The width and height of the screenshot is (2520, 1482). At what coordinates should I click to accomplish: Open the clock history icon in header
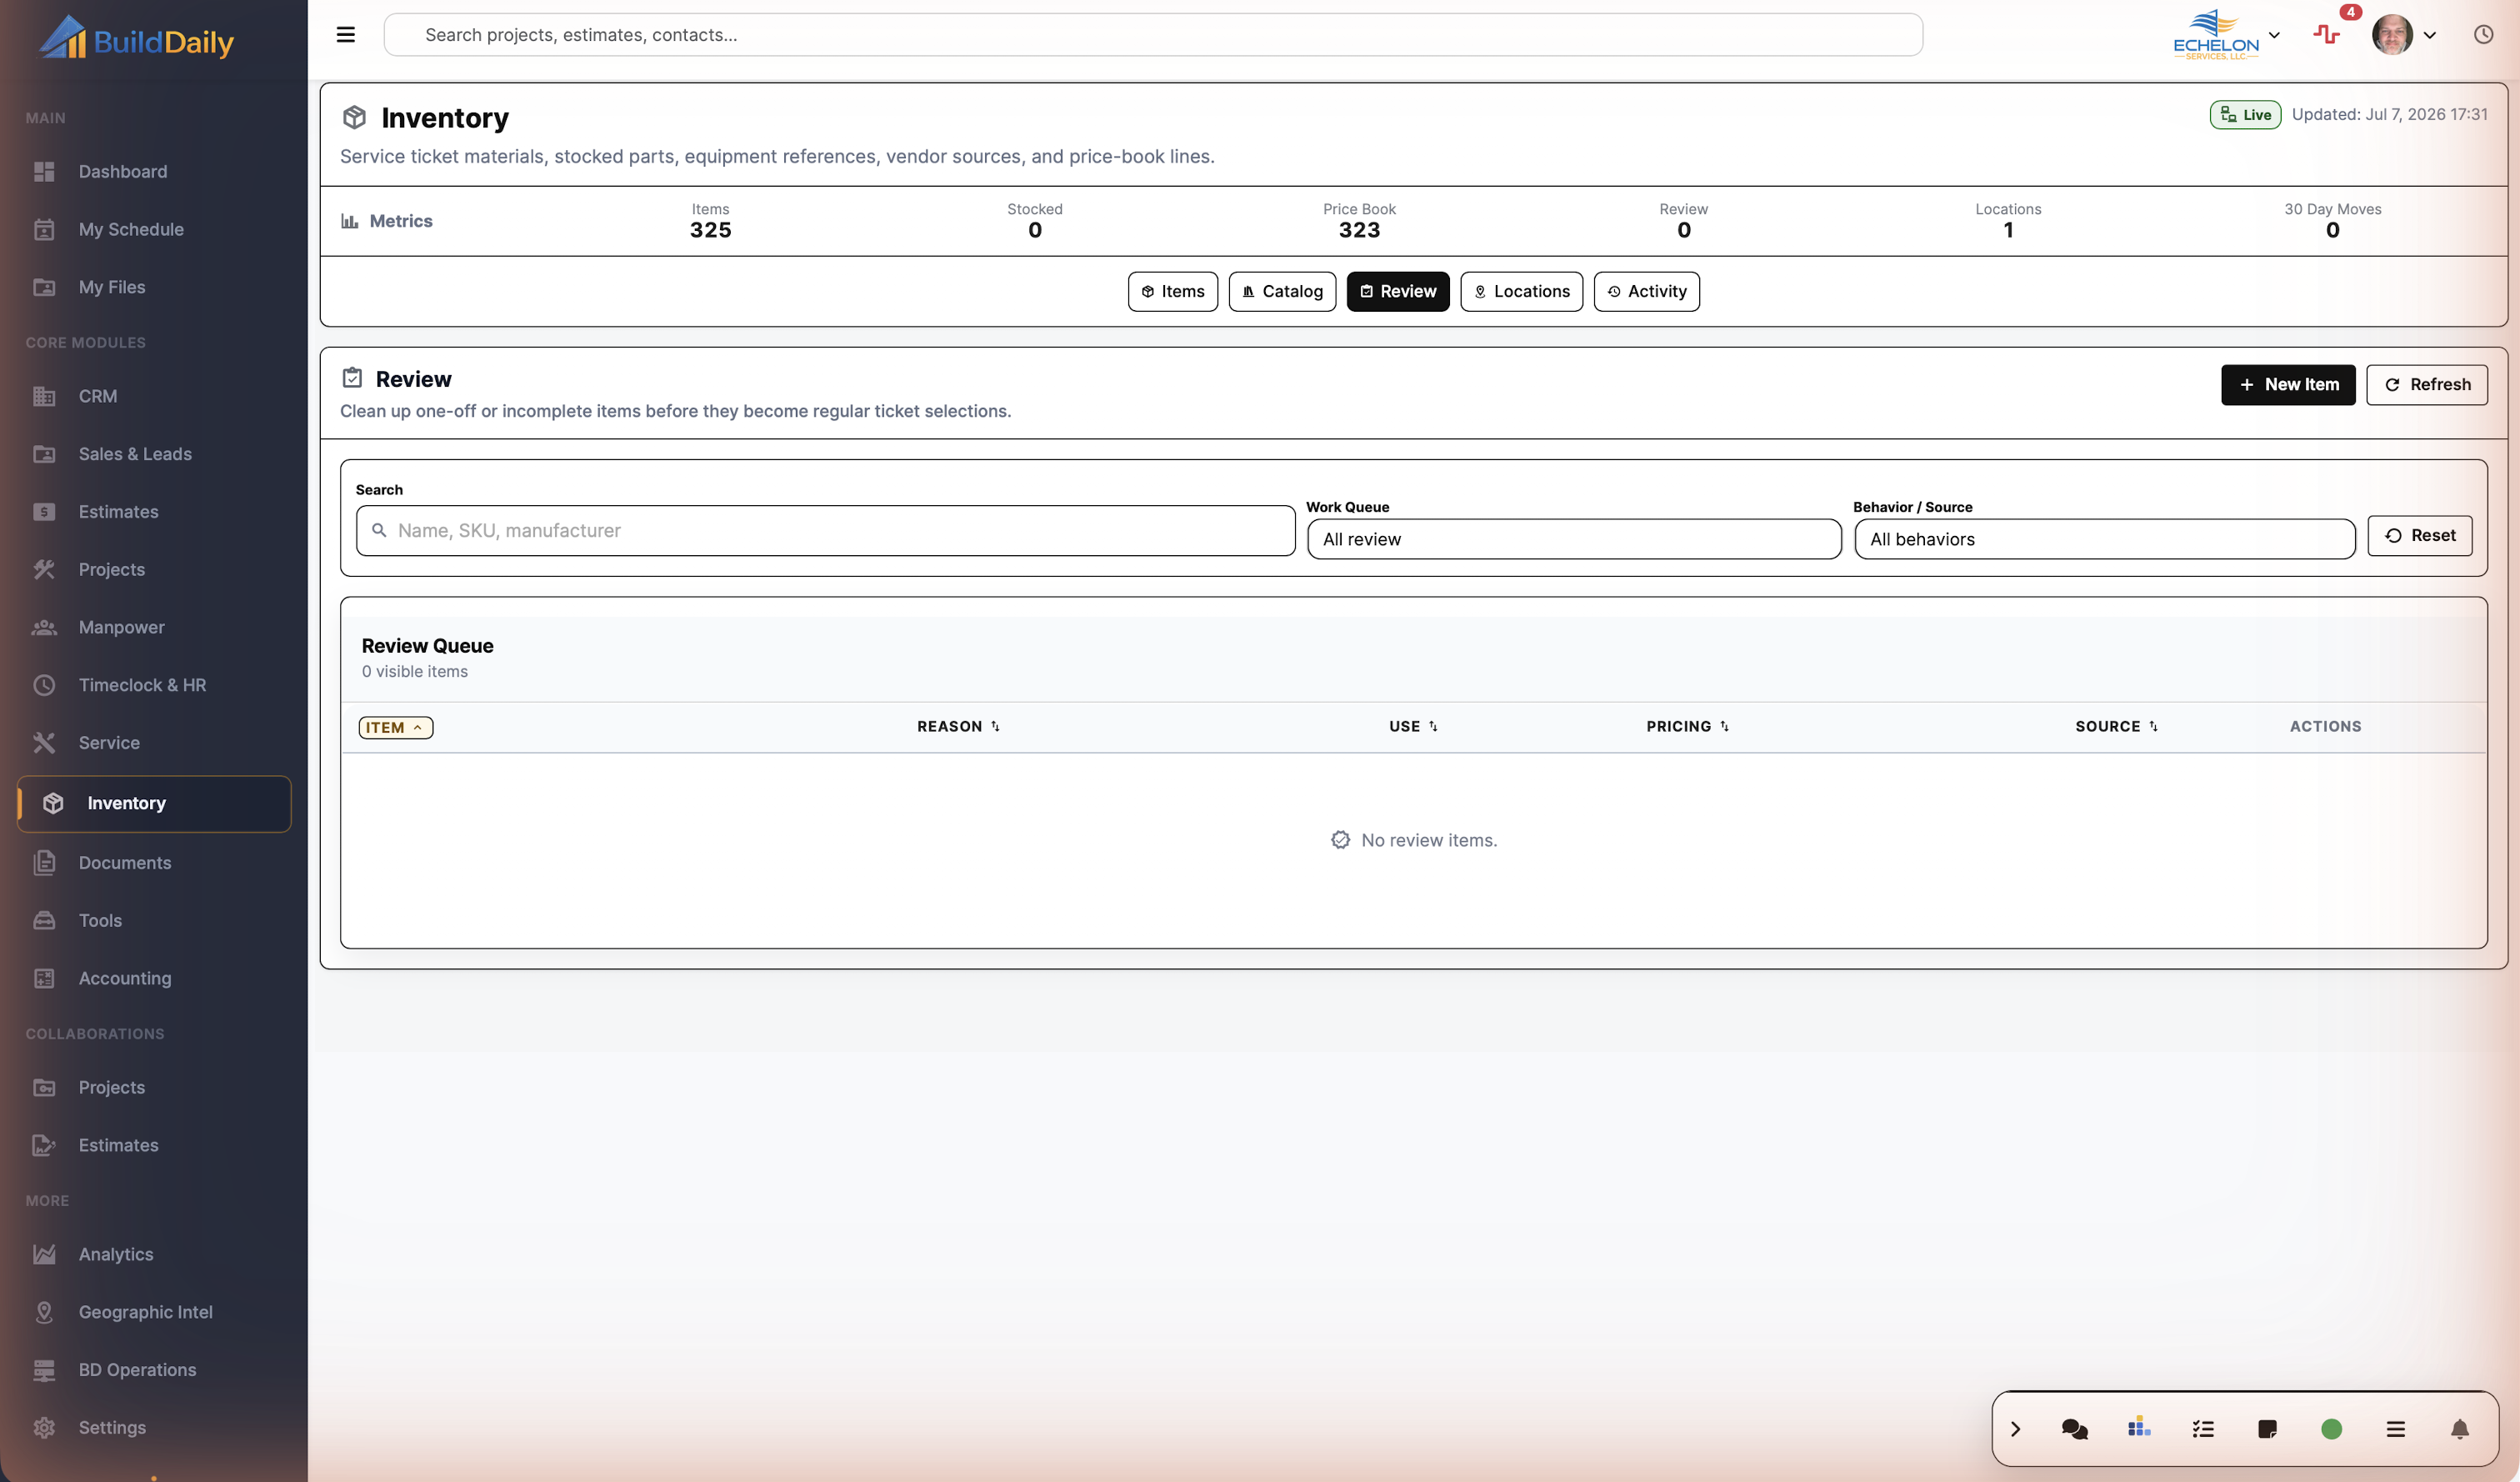(x=2483, y=35)
